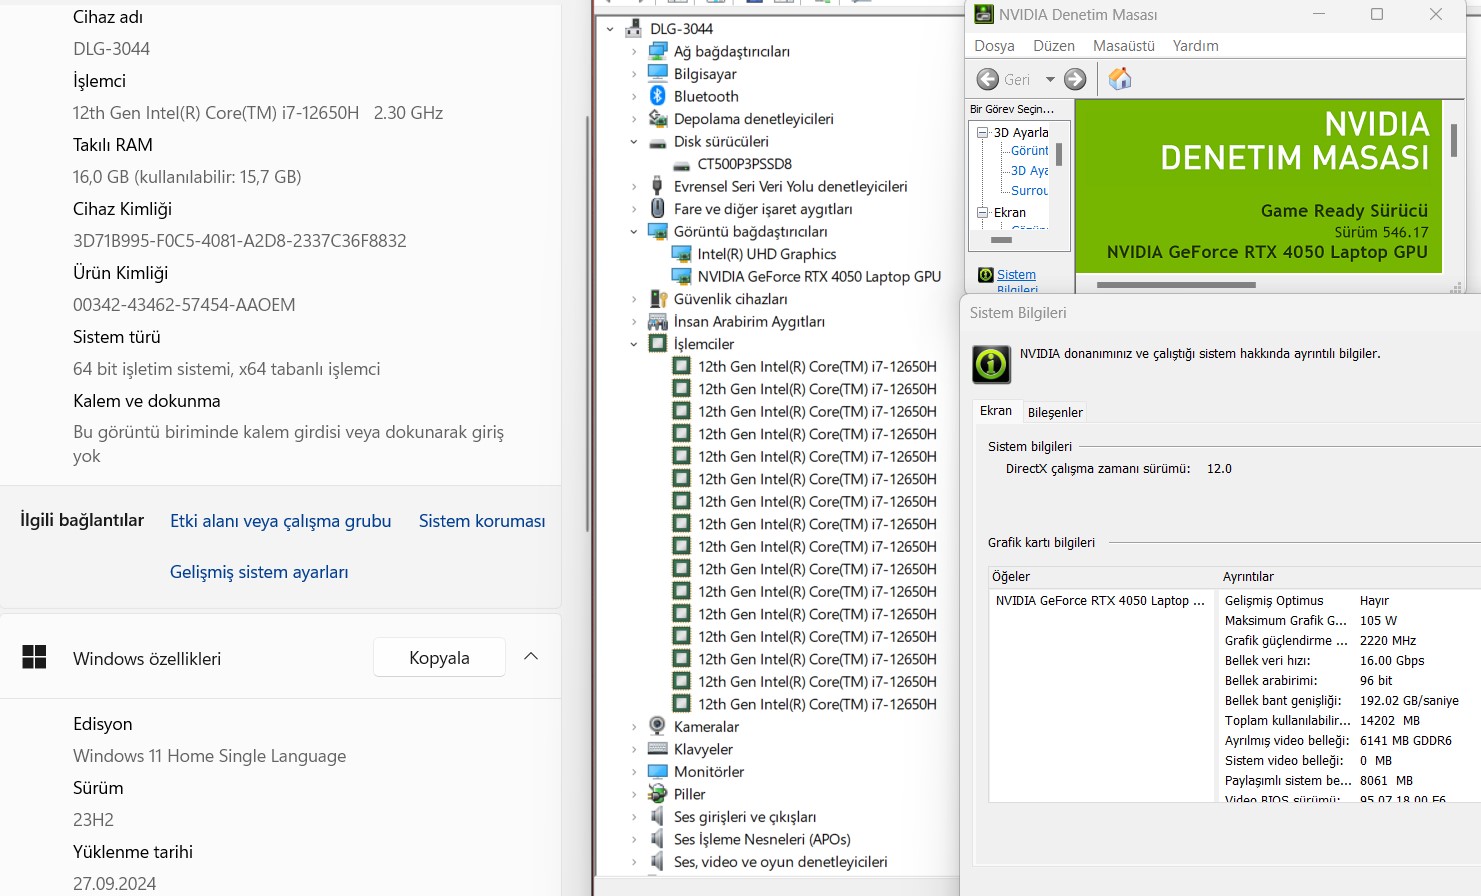Click the Kopyala button

click(439, 657)
